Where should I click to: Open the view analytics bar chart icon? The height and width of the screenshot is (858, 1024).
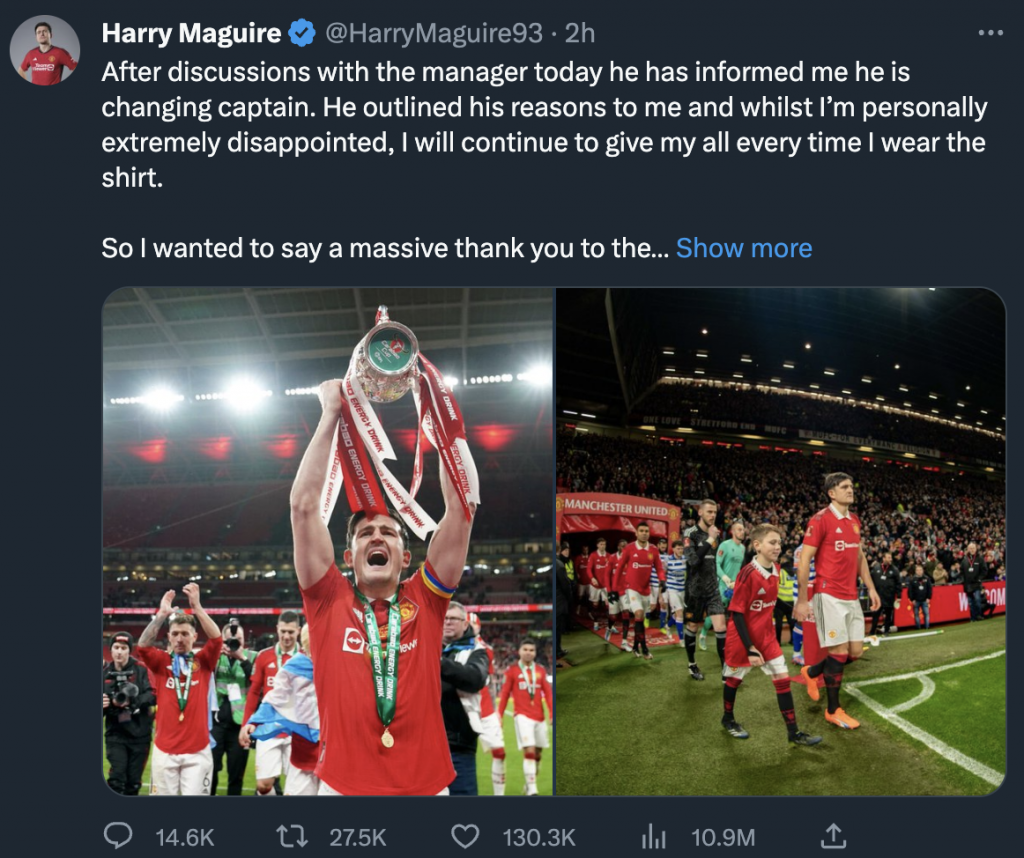[653, 836]
